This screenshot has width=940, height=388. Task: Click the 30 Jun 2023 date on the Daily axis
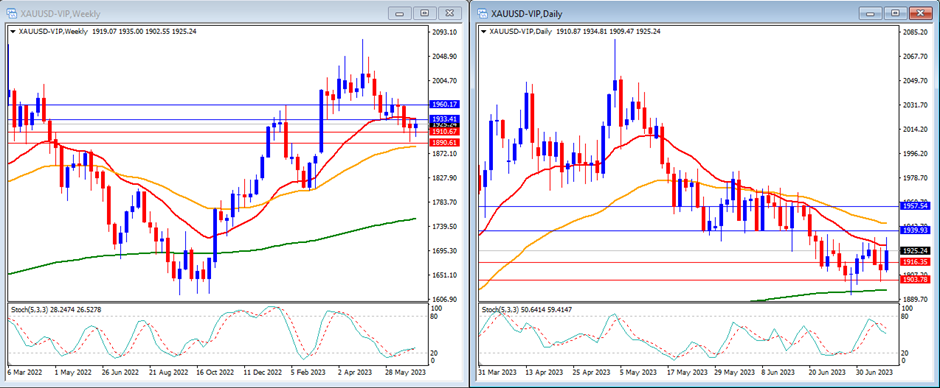pyautogui.click(x=874, y=372)
